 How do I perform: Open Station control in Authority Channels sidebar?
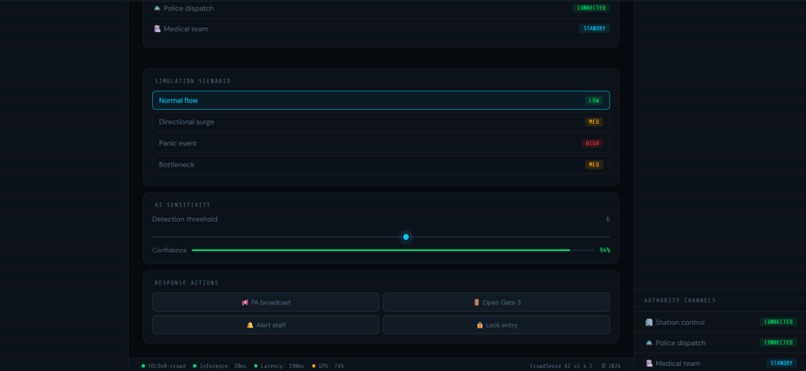pyautogui.click(x=721, y=322)
